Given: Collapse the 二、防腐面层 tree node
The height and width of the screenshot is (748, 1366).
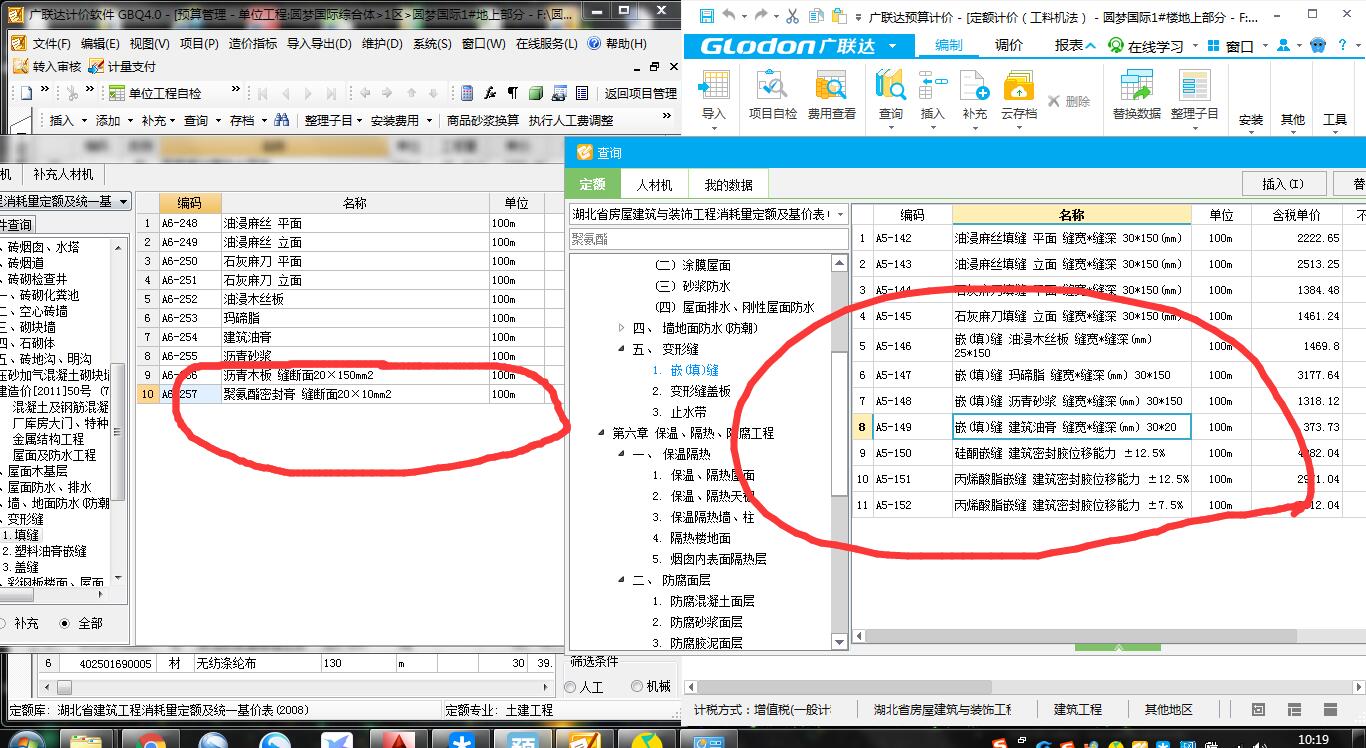Looking at the screenshot, I should (x=620, y=580).
